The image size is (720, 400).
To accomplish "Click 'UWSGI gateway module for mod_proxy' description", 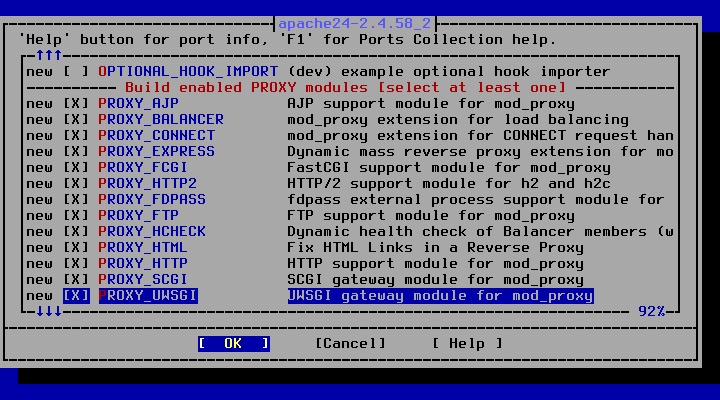I will (x=440, y=296).
